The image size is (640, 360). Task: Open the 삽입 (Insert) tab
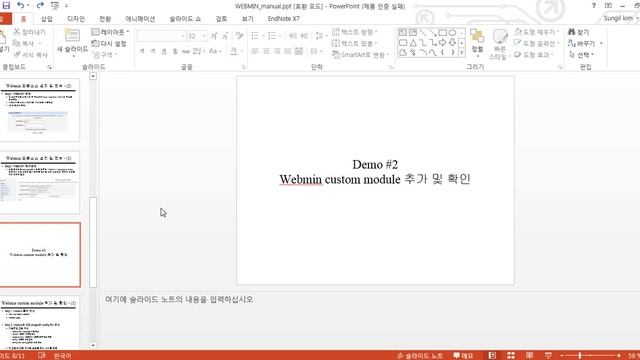click(47, 19)
